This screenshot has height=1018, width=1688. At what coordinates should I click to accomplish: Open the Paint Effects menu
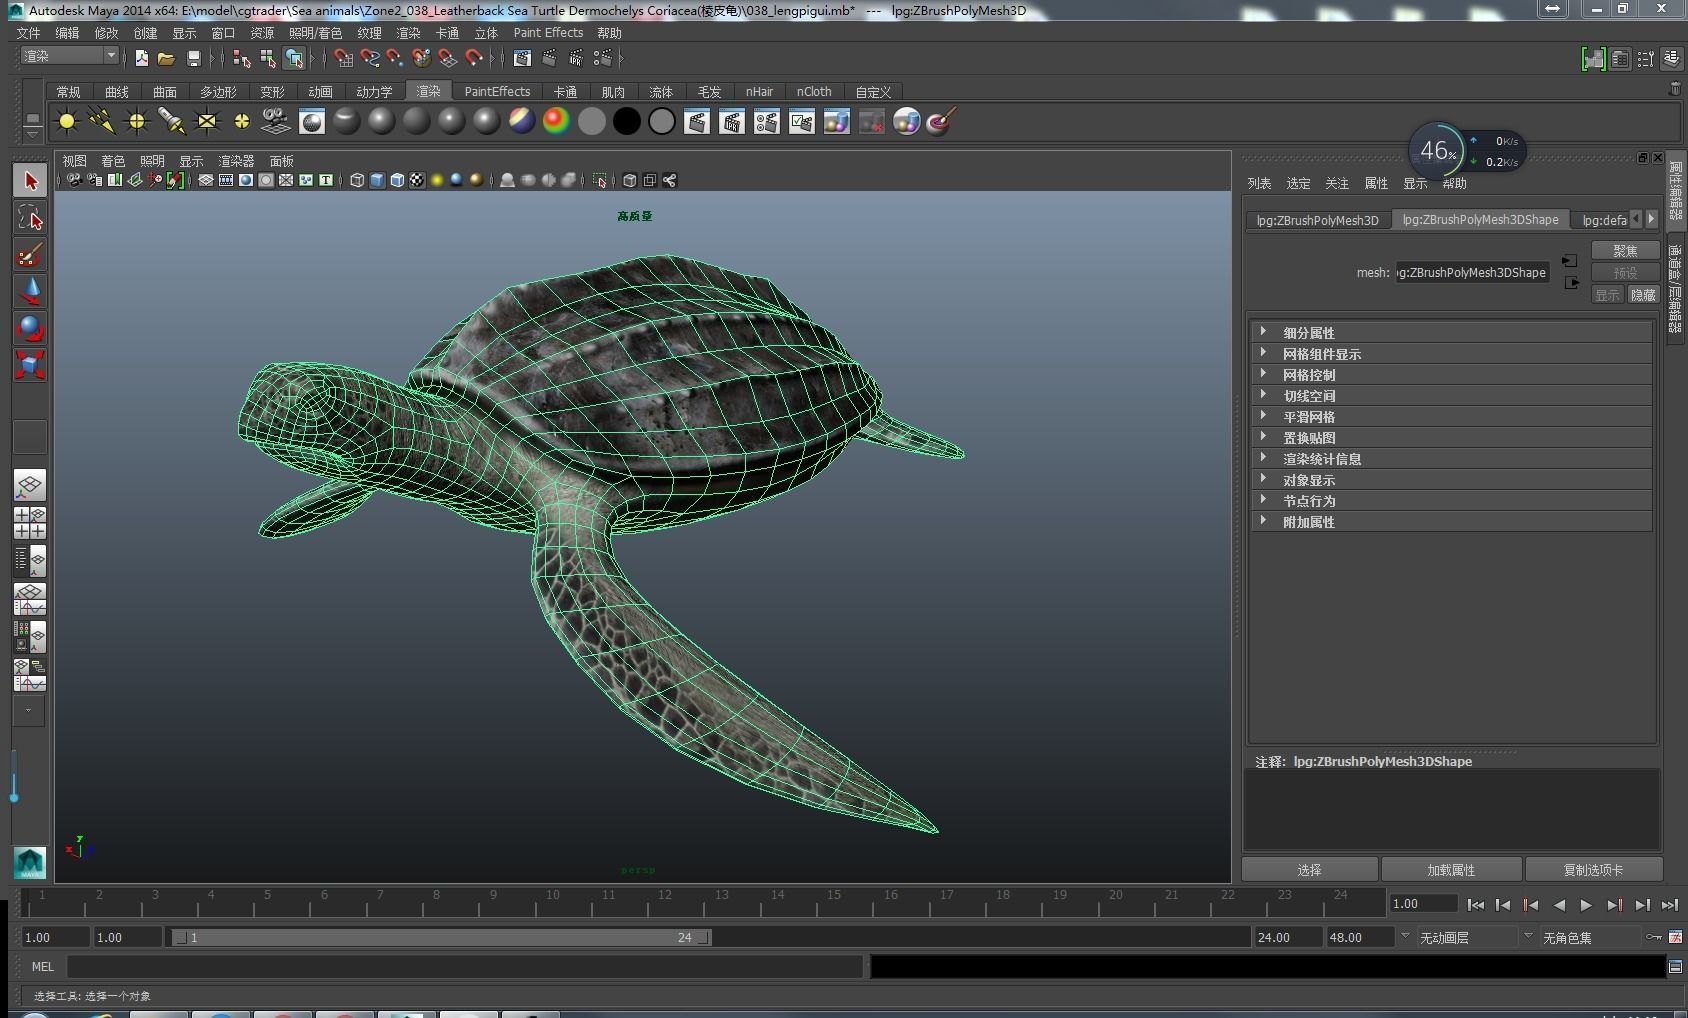coord(548,33)
